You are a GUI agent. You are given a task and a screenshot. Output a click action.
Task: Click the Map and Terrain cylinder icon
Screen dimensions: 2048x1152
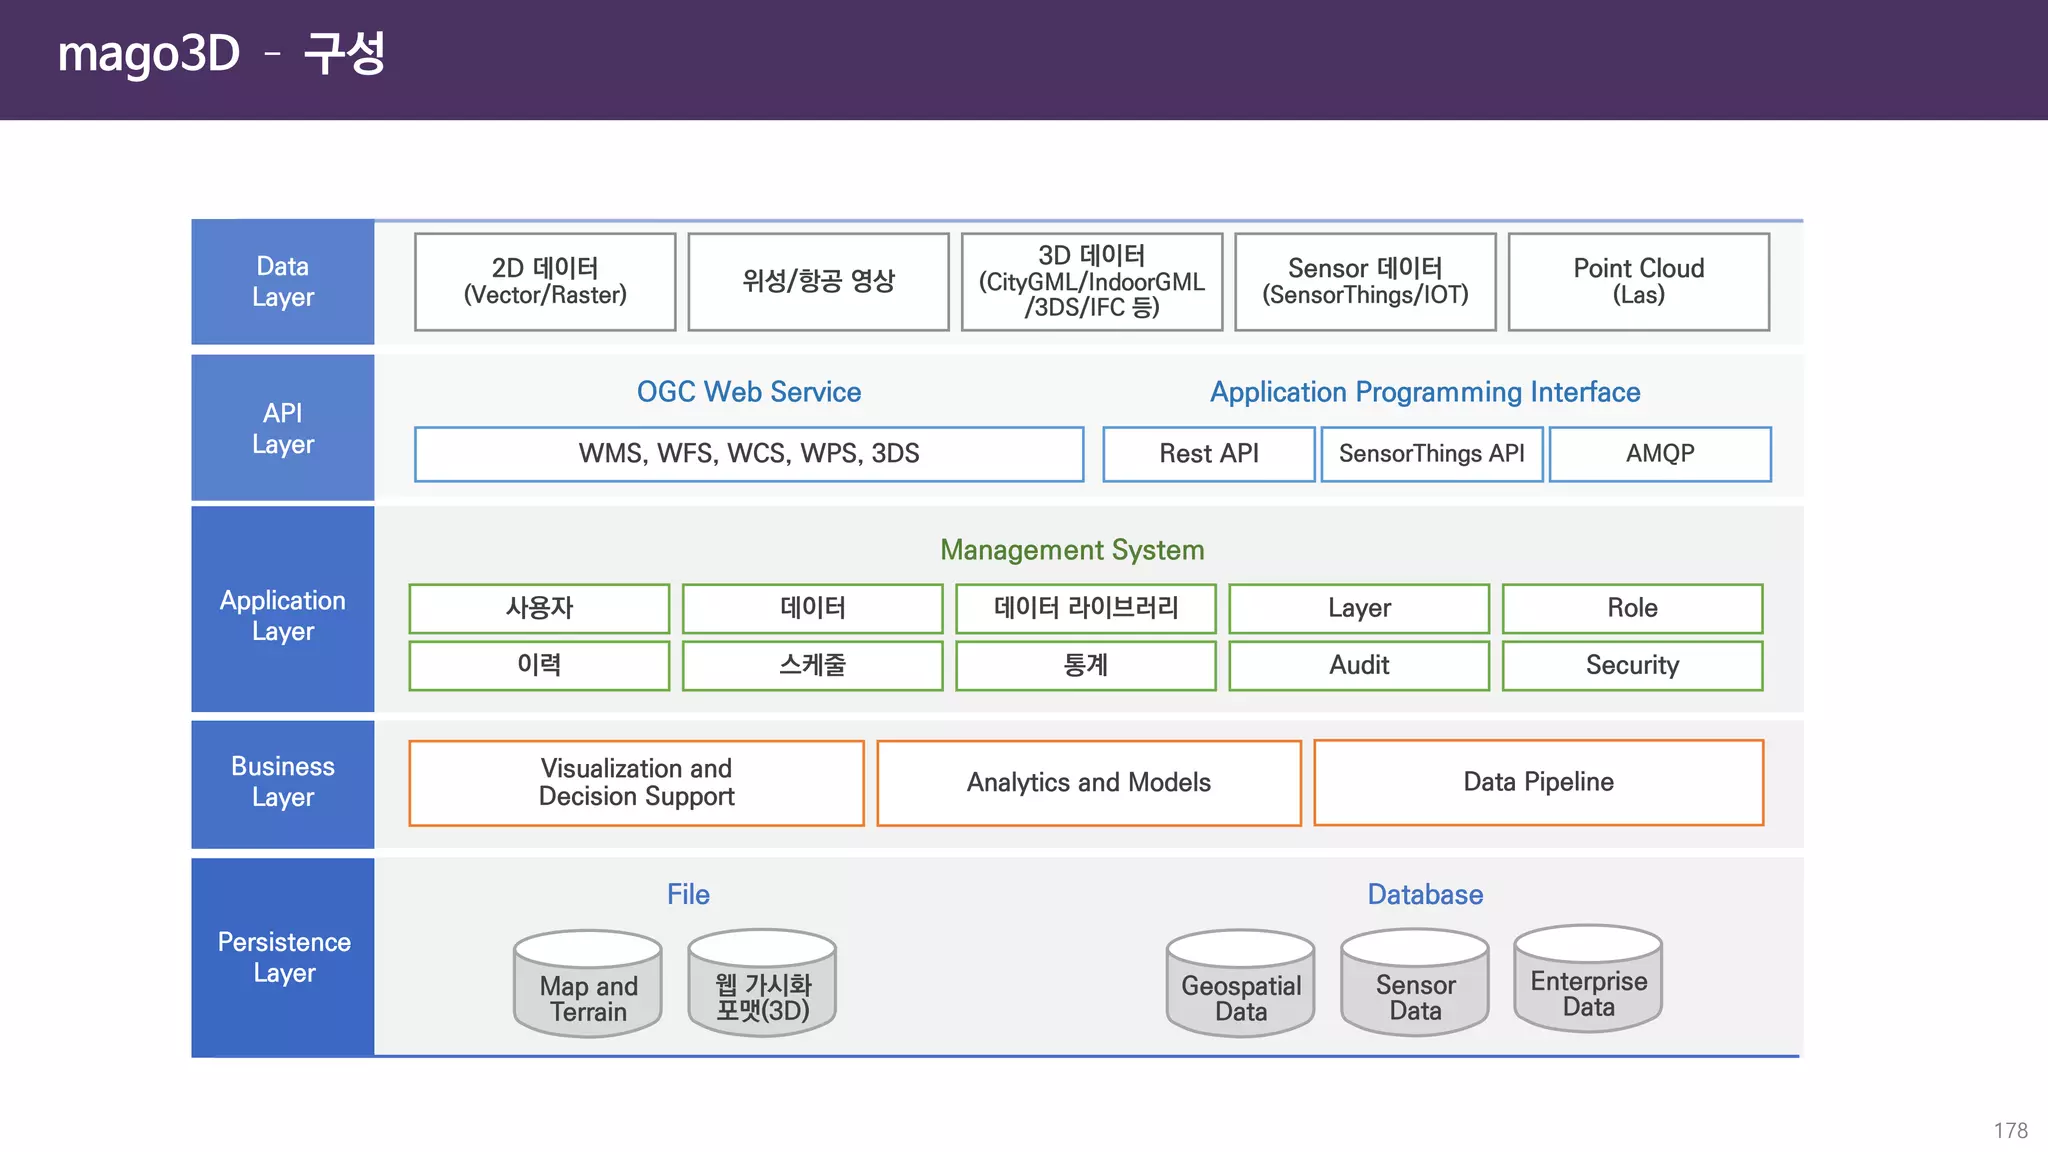(588, 984)
